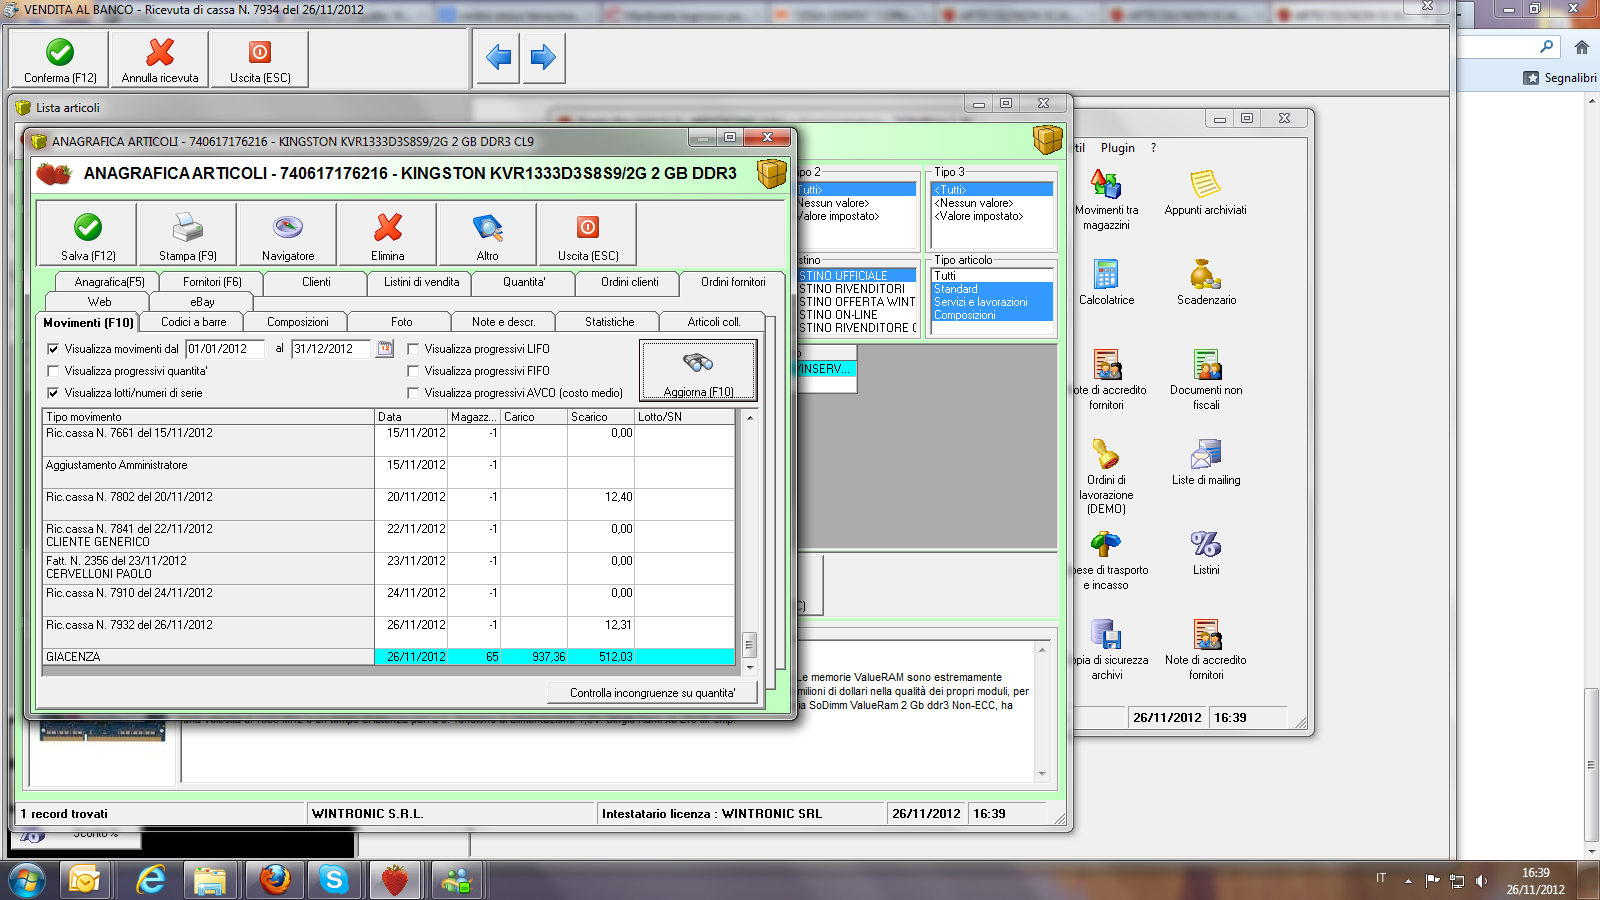Print article with Stampa (F9)
The width and height of the screenshot is (1600, 900).
pyautogui.click(x=188, y=234)
